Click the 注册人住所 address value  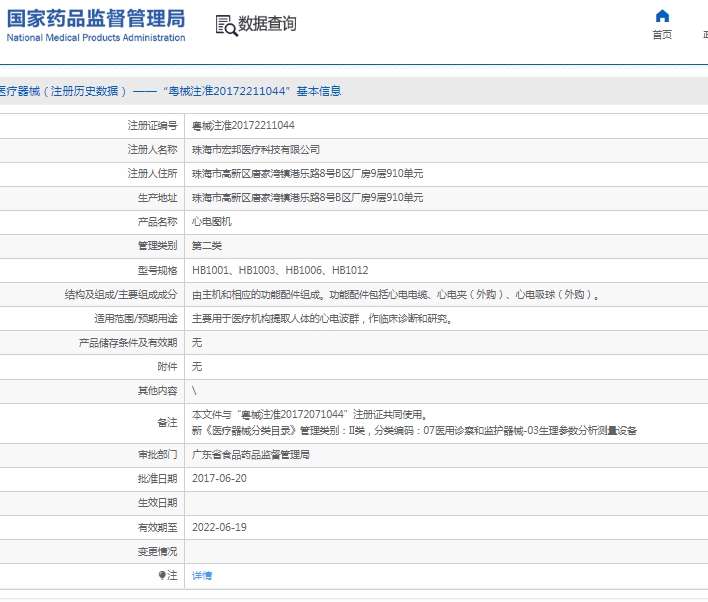pos(307,173)
